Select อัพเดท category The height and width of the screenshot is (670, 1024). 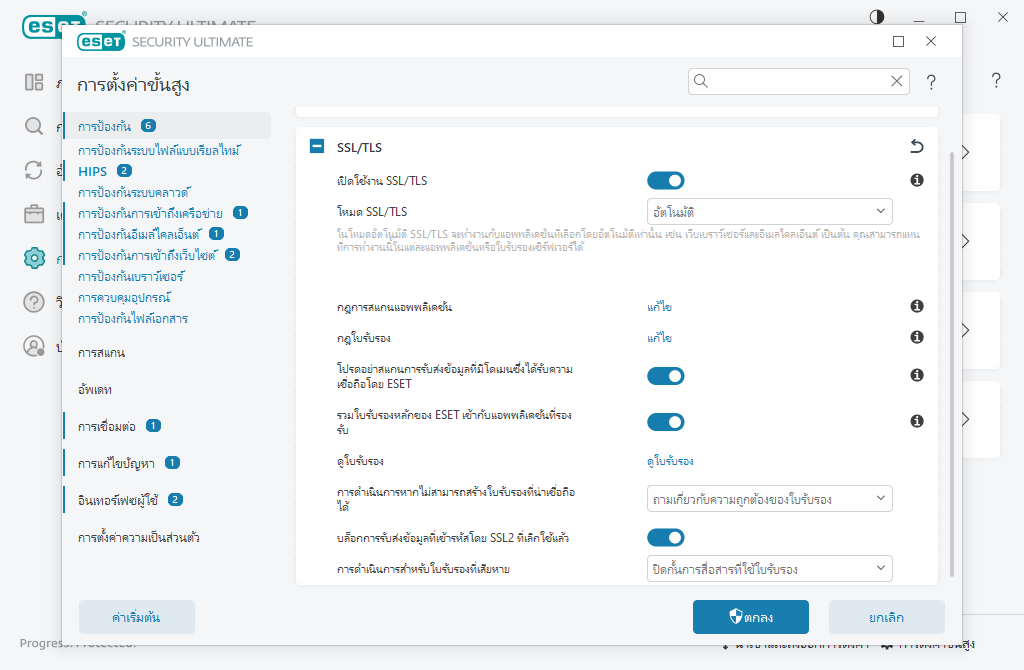click(x=95, y=390)
